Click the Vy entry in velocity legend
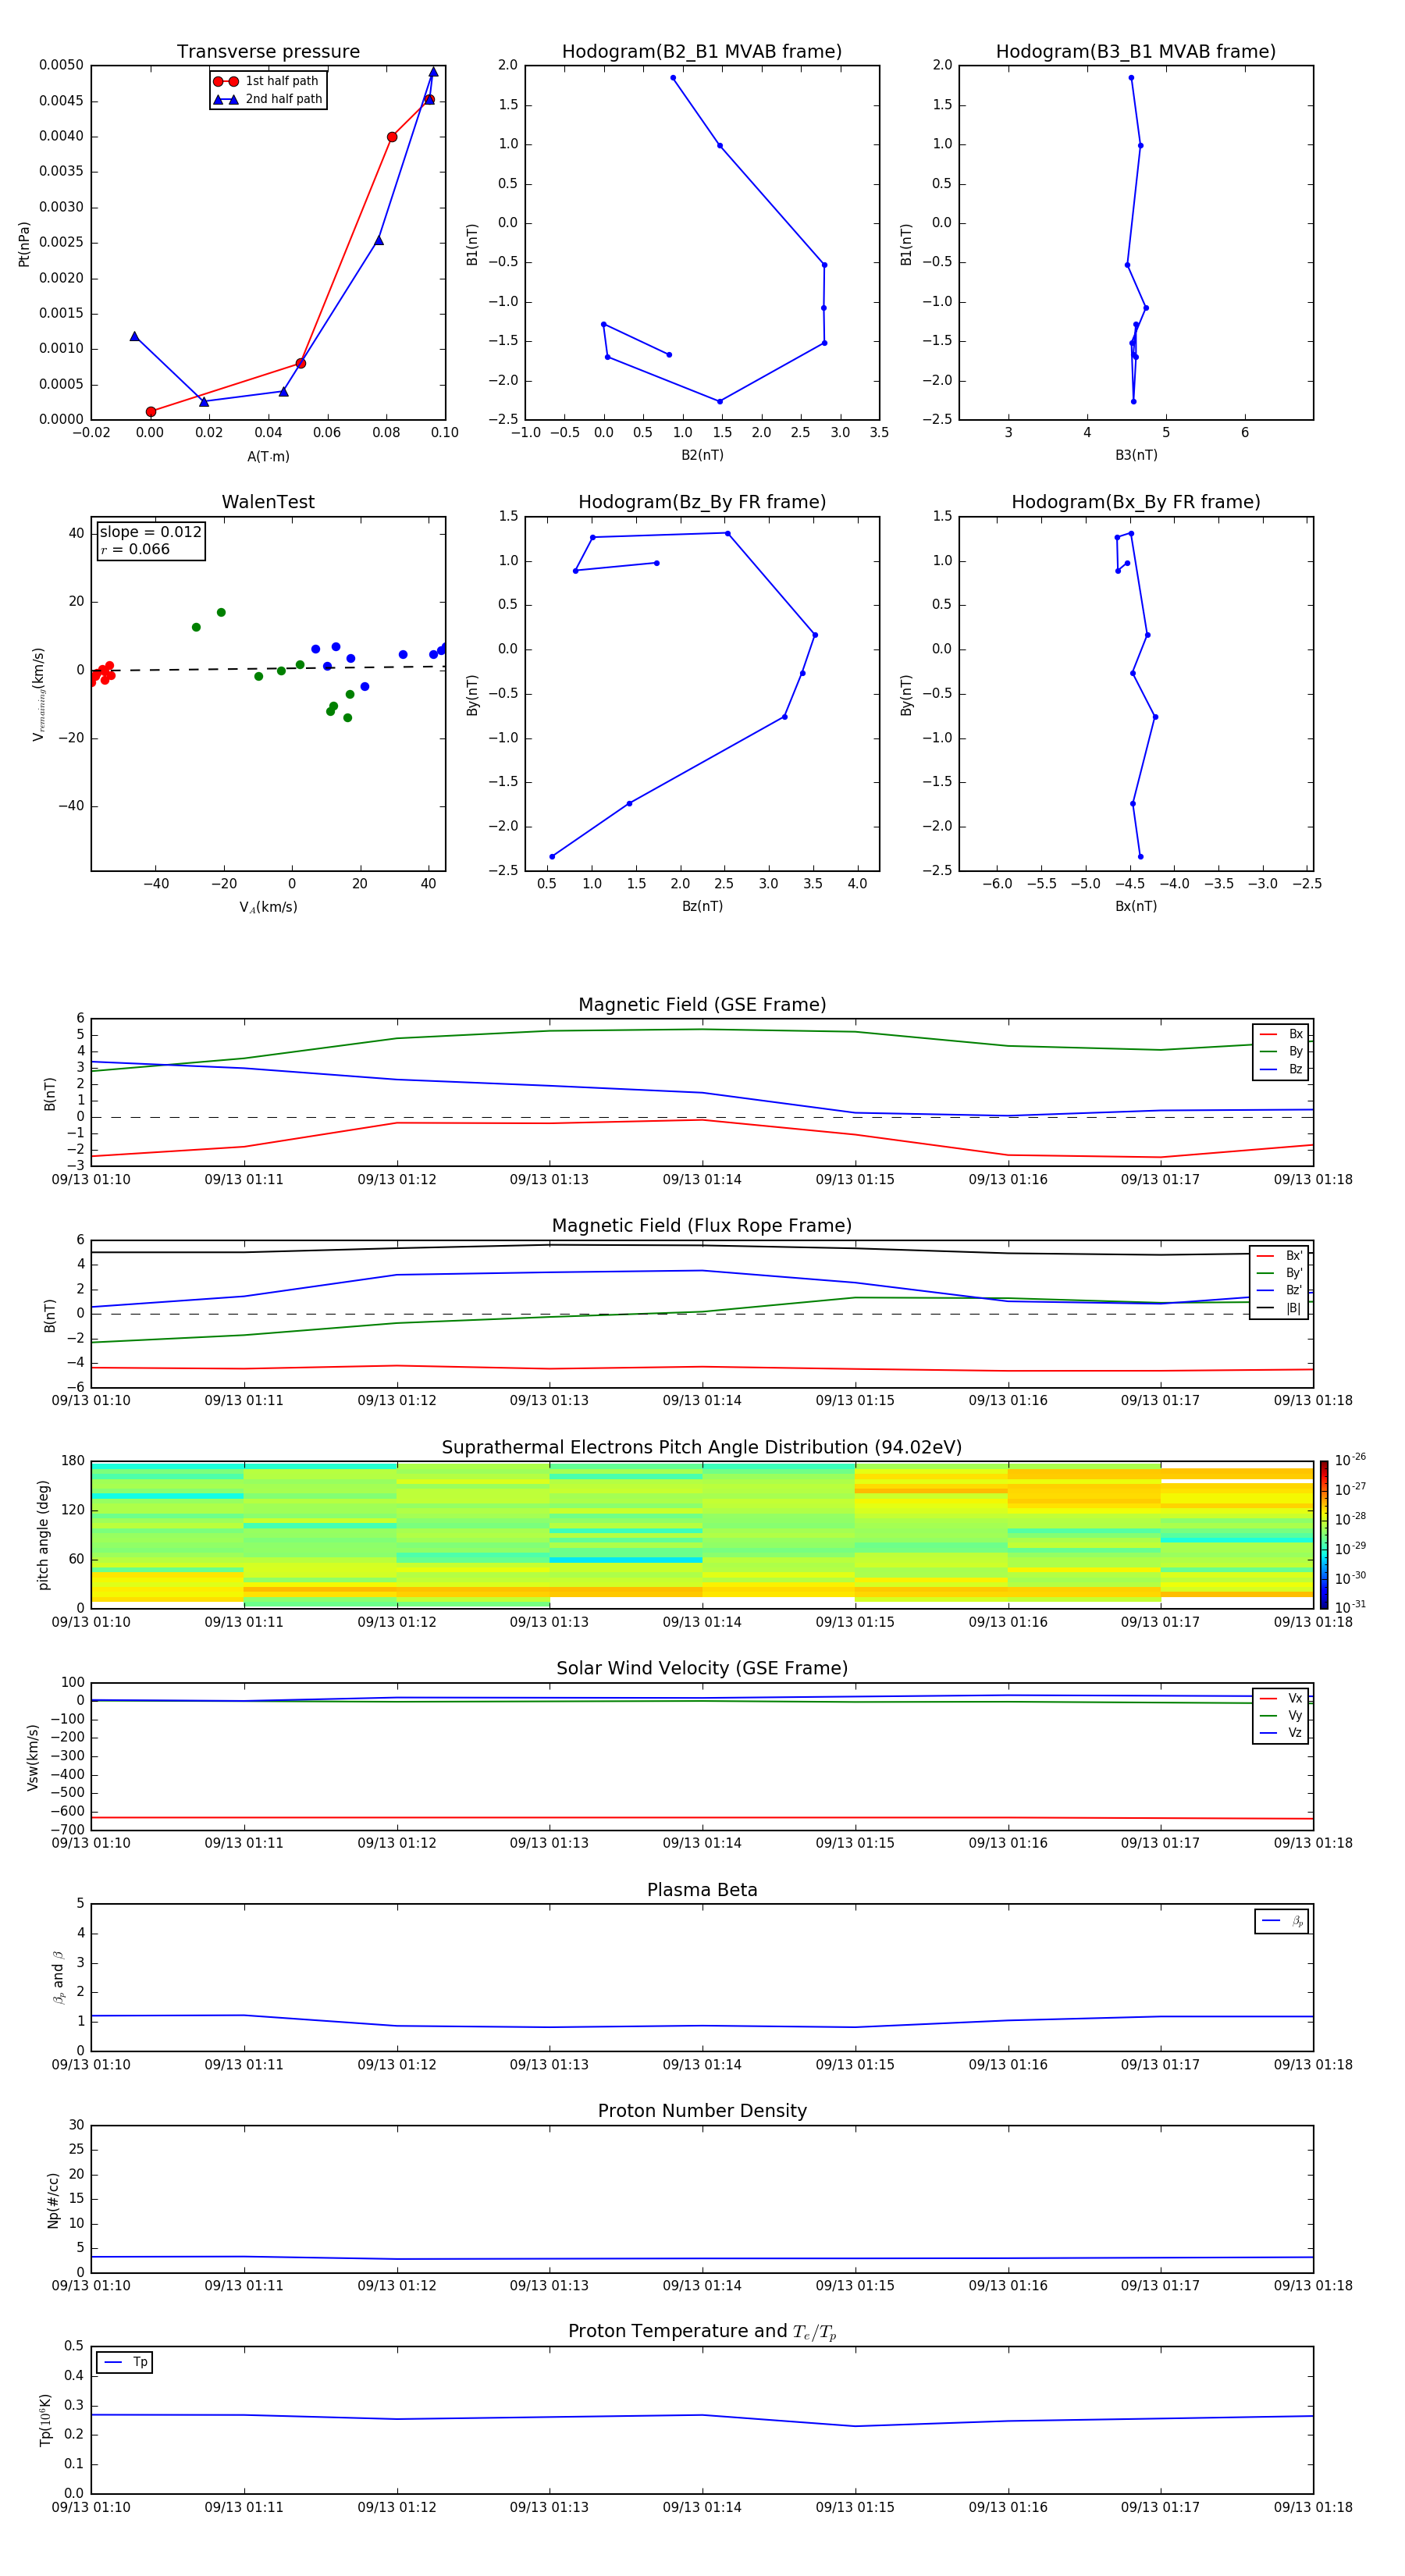 click(x=1281, y=1716)
